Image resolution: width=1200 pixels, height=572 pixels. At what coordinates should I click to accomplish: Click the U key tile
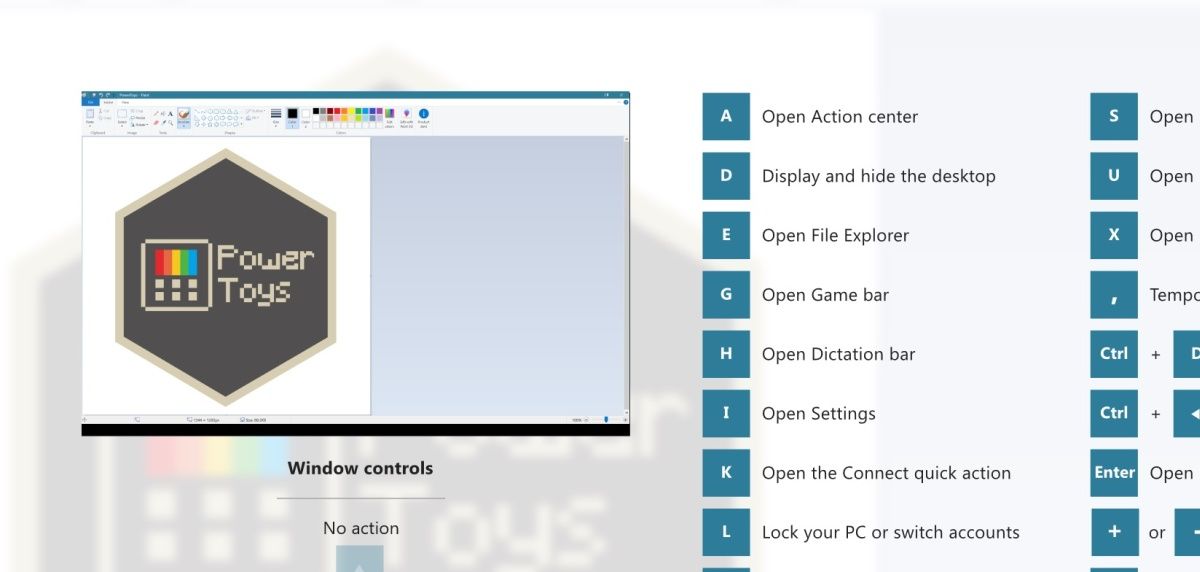click(x=1113, y=176)
